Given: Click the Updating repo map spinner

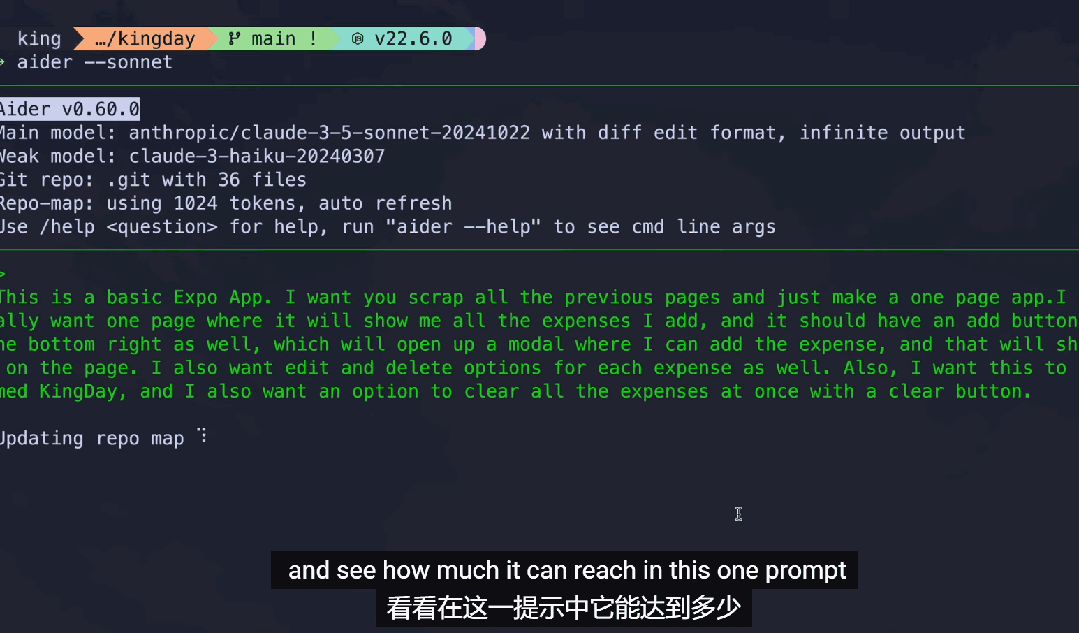Looking at the screenshot, I should [x=201, y=436].
